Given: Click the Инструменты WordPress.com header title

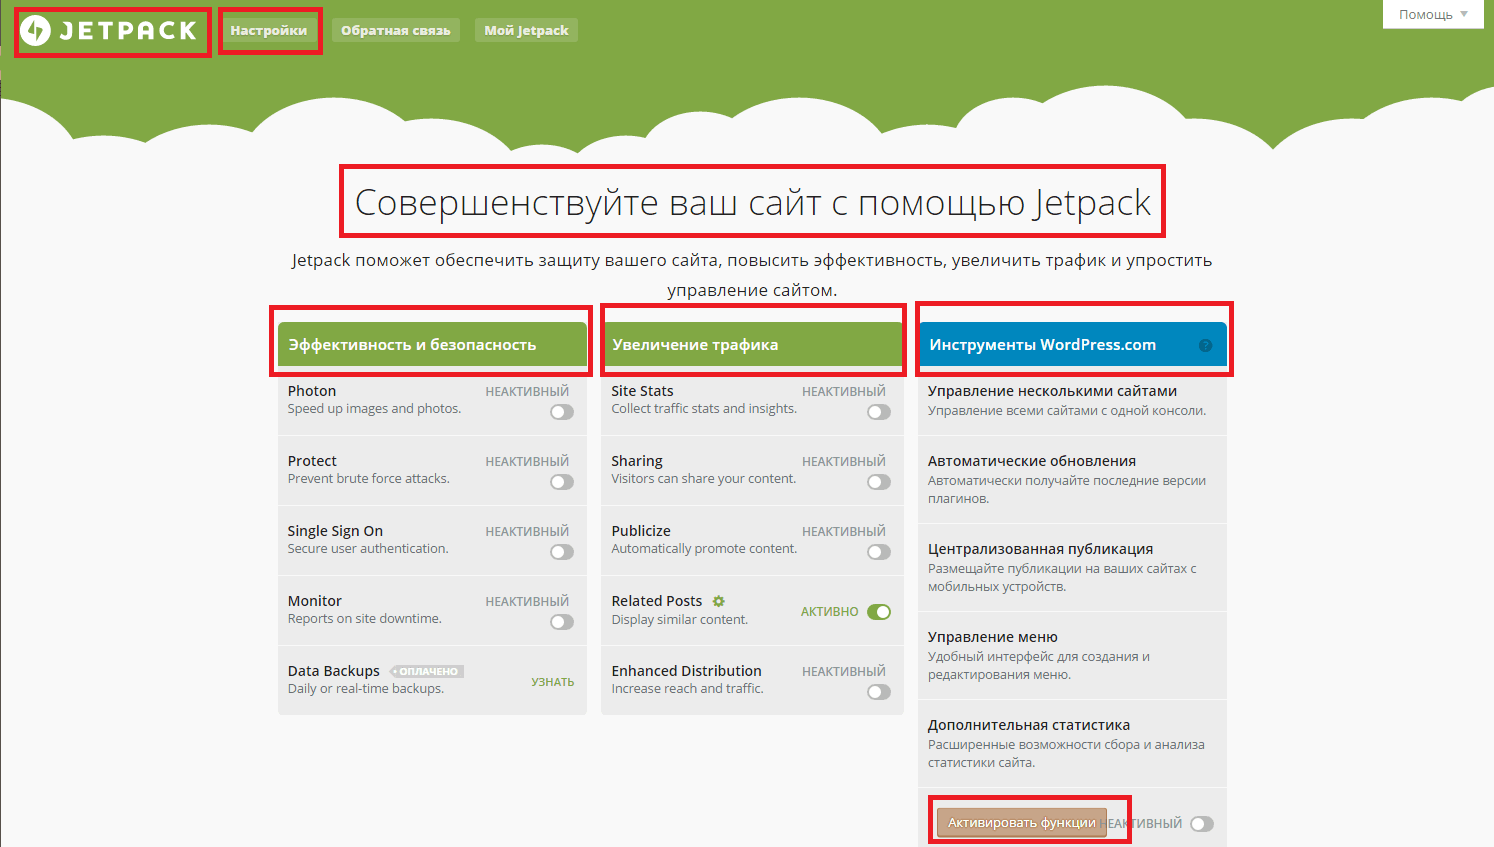Looking at the screenshot, I should tap(1043, 345).
